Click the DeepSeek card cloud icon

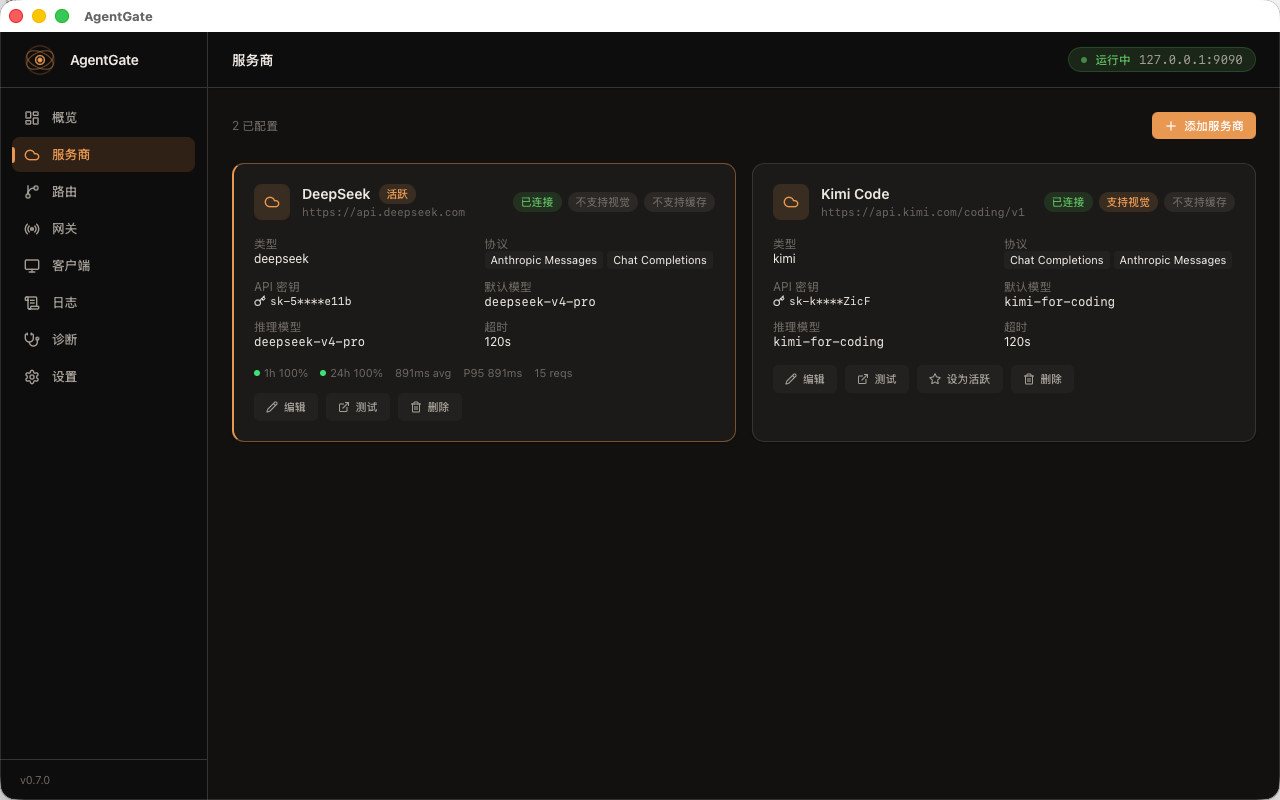(x=272, y=202)
